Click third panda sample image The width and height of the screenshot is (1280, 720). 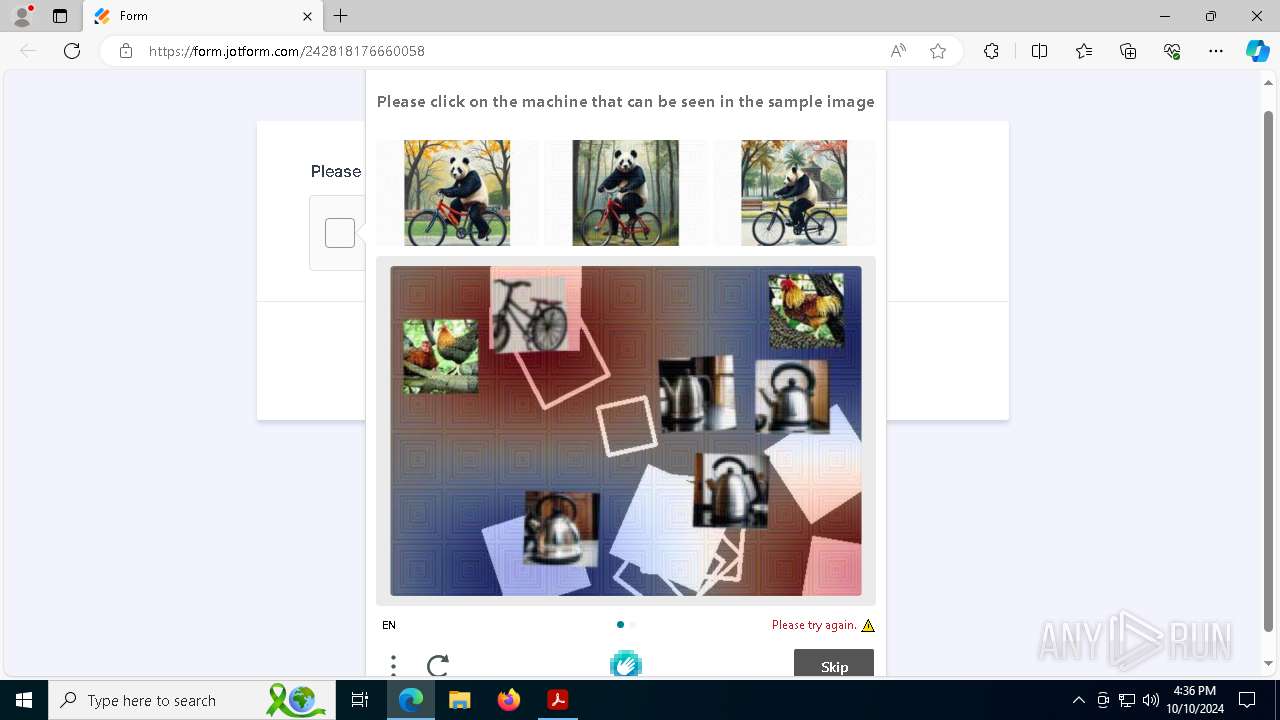pos(794,193)
